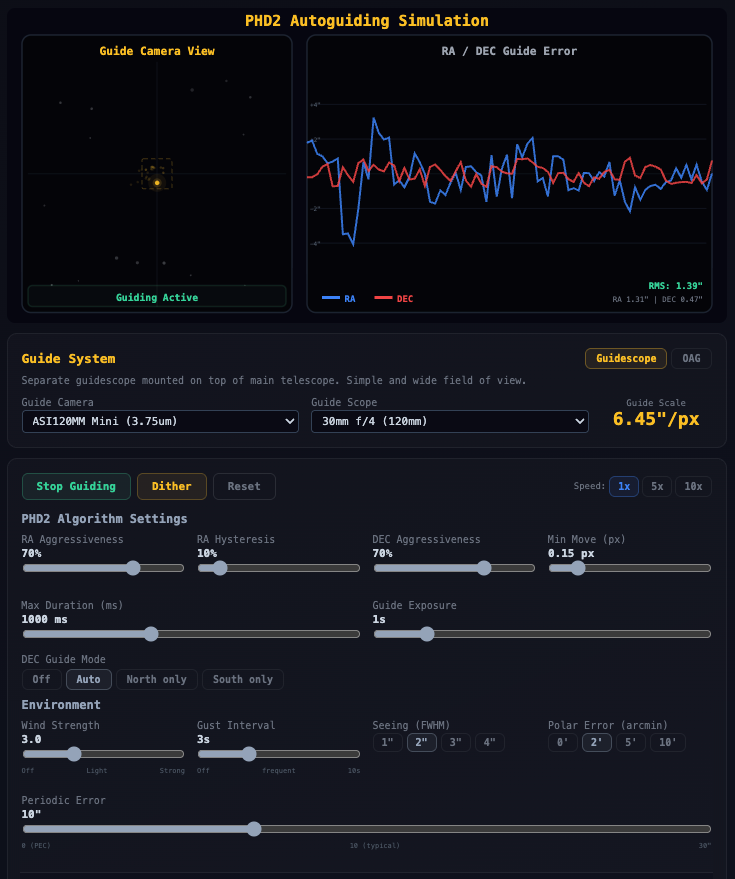The width and height of the screenshot is (735, 879).
Task: Select 1x simulation speed
Action: tap(623, 486)
